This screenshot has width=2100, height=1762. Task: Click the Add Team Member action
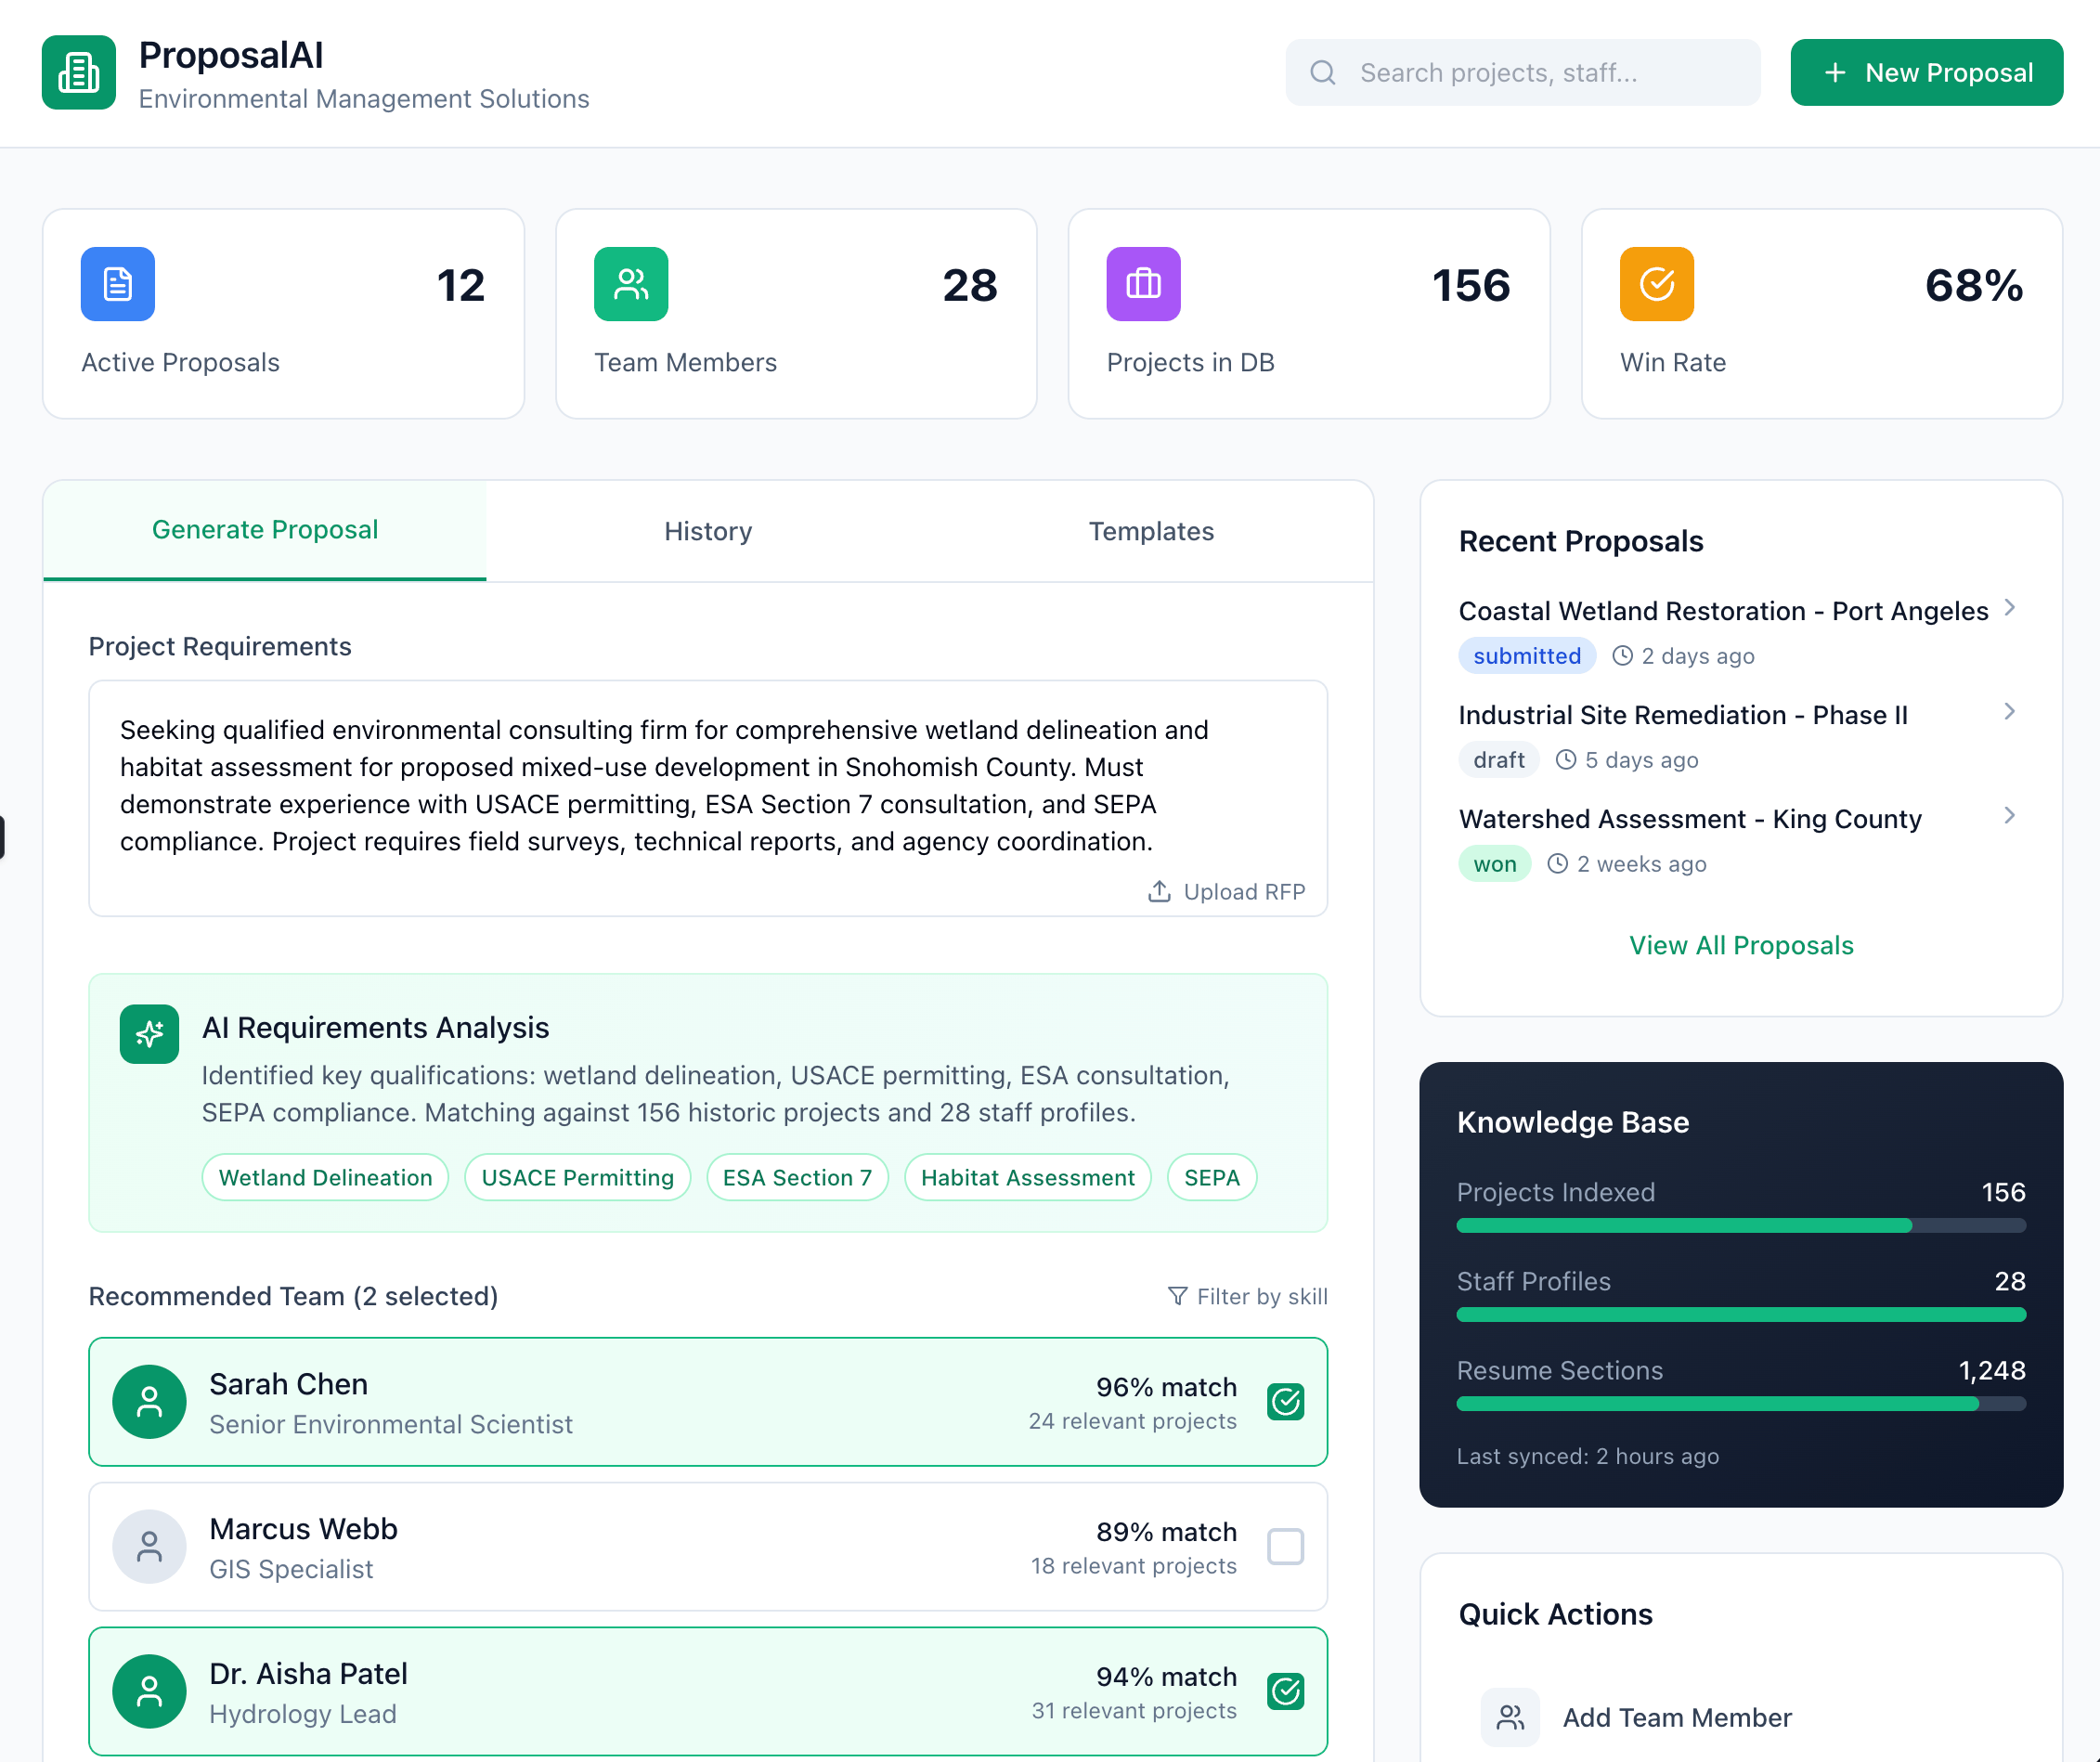coord(1741,1718)
